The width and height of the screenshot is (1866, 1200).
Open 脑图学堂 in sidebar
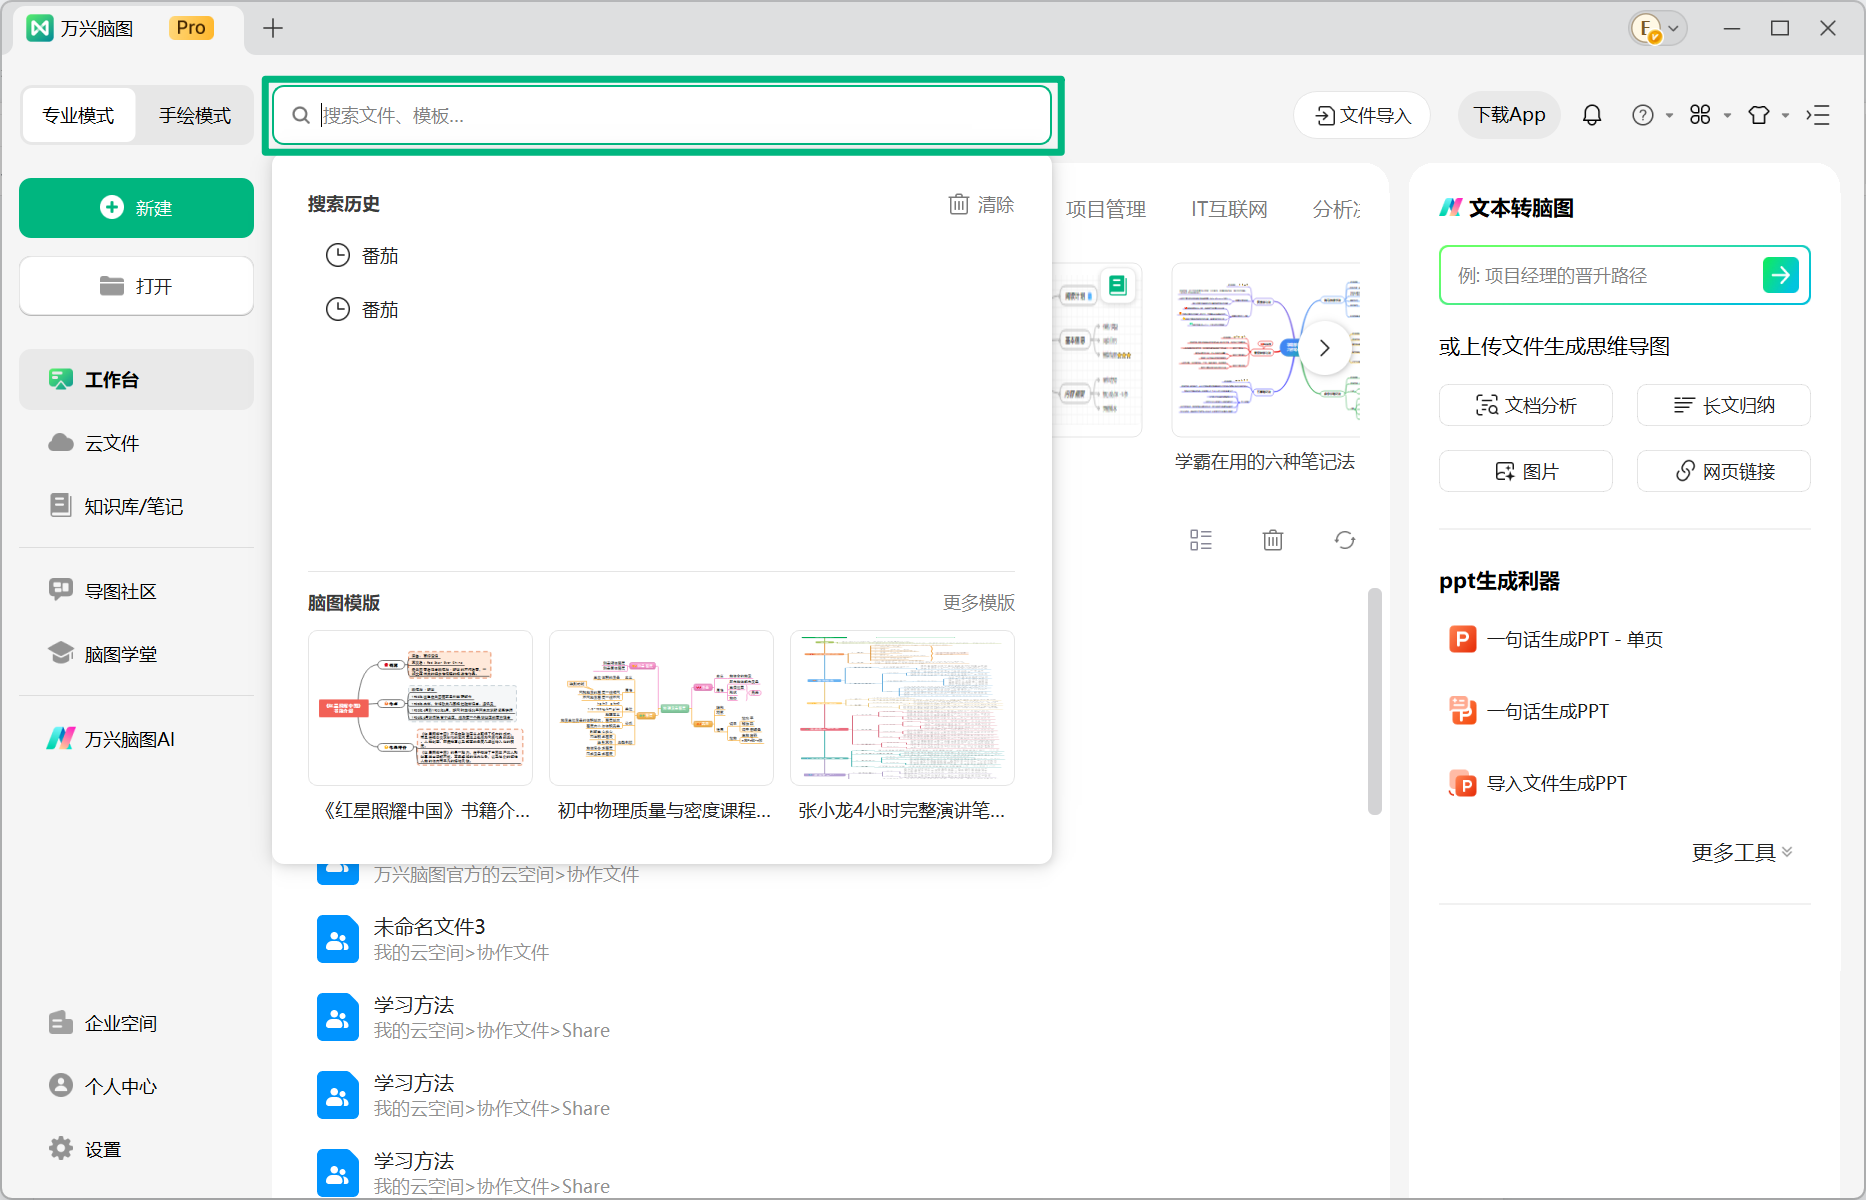[103, 654]
